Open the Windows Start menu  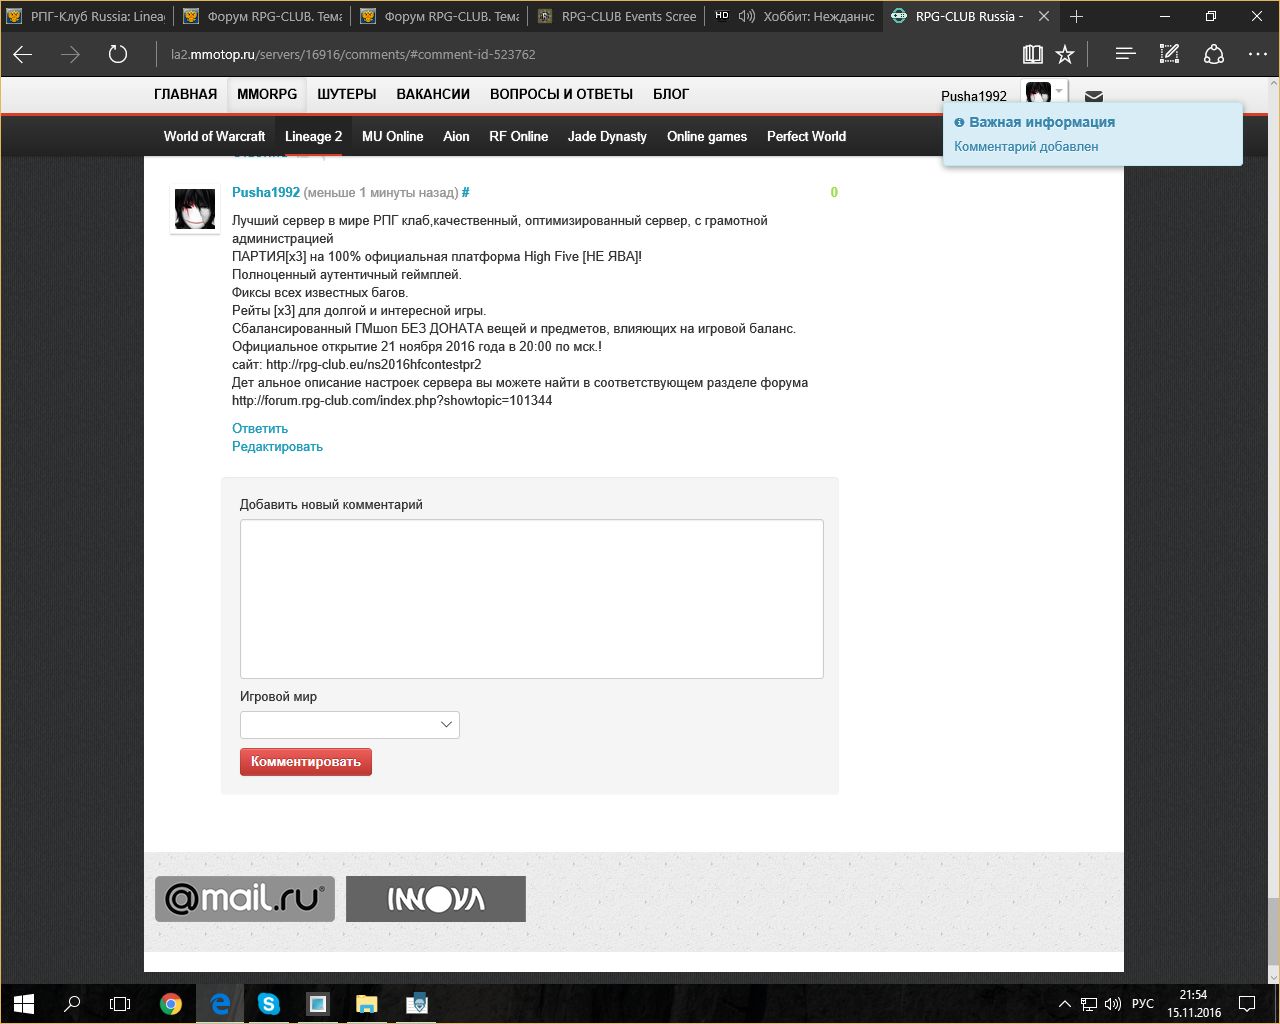click(24, 1003)
